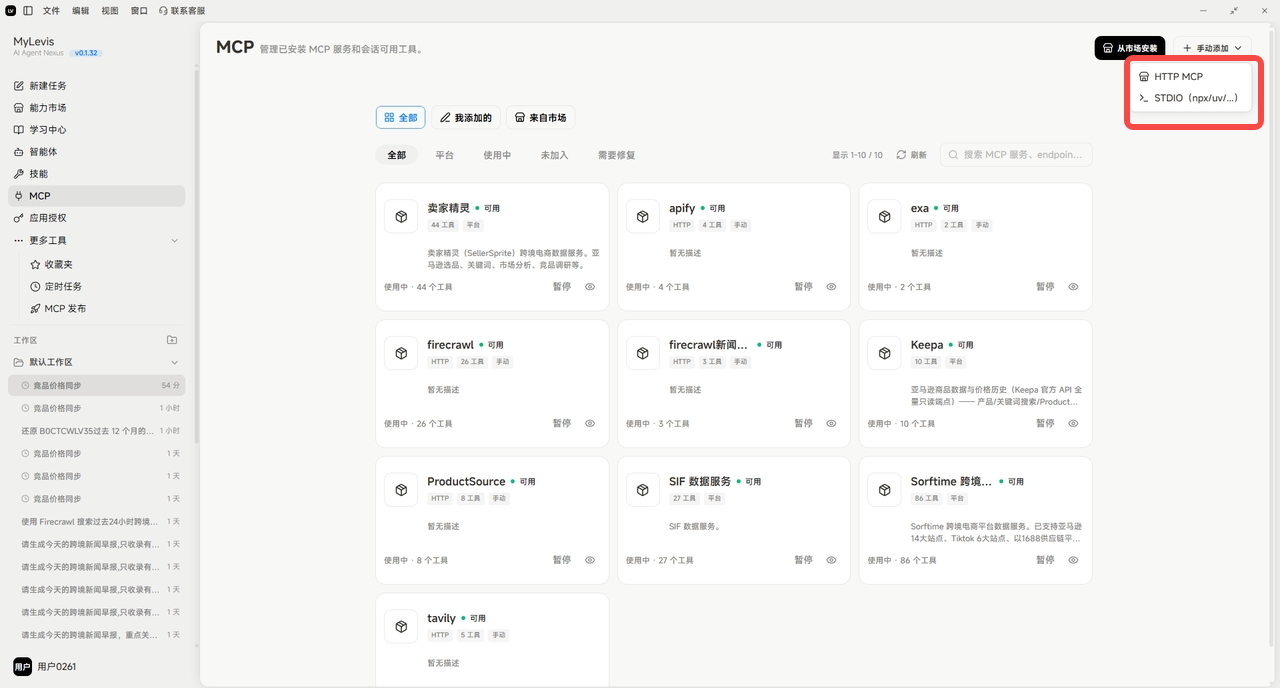Screen dimensions: 1280x688
Task: Open the 编辑 menu
Action: click(81, 10)
